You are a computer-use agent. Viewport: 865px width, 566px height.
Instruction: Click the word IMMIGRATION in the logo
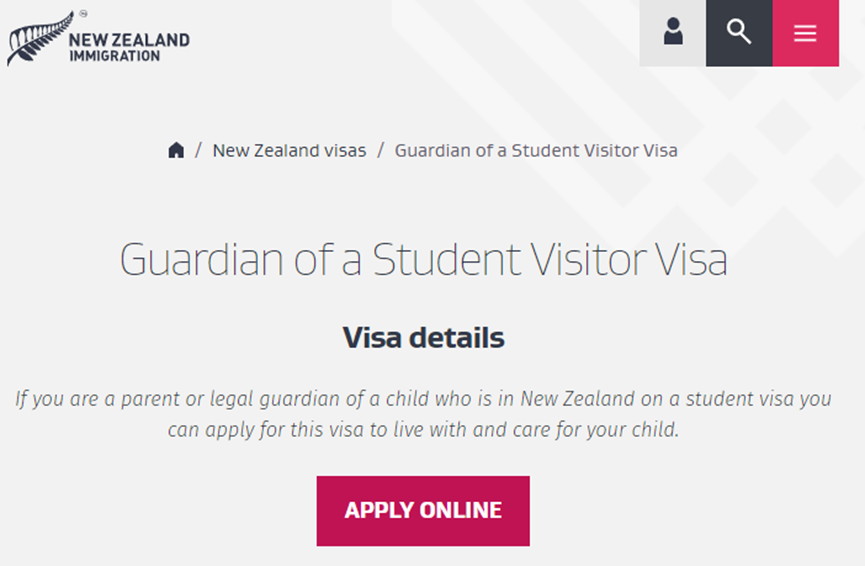pyautogui.click(x=115, y=56)
